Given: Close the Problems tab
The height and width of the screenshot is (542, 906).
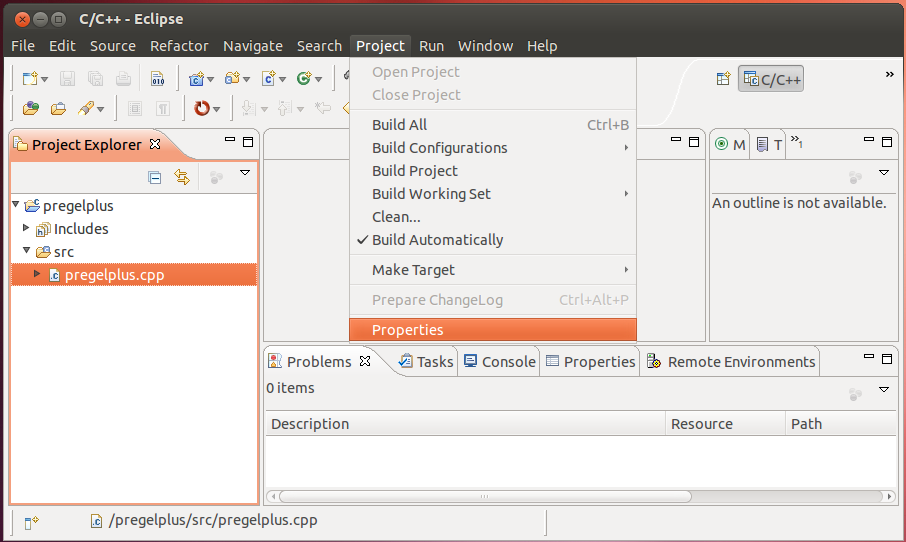Looking at the screenshot, I should pos(365,361).
